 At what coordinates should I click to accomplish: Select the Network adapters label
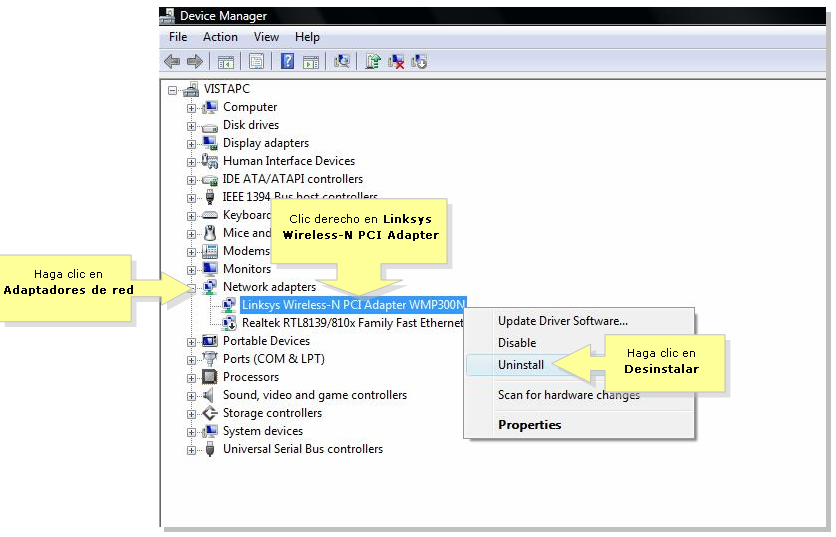point(269,287)
